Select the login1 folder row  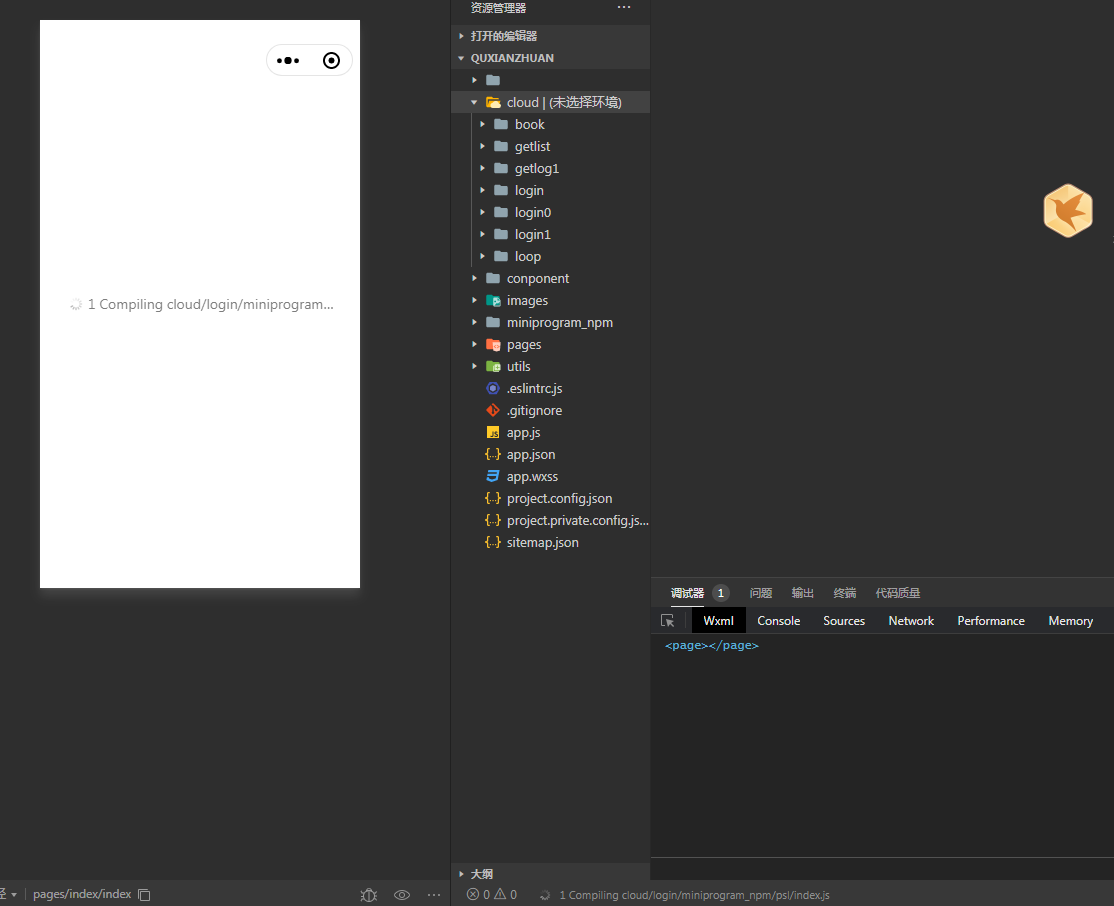pos(551,234)
